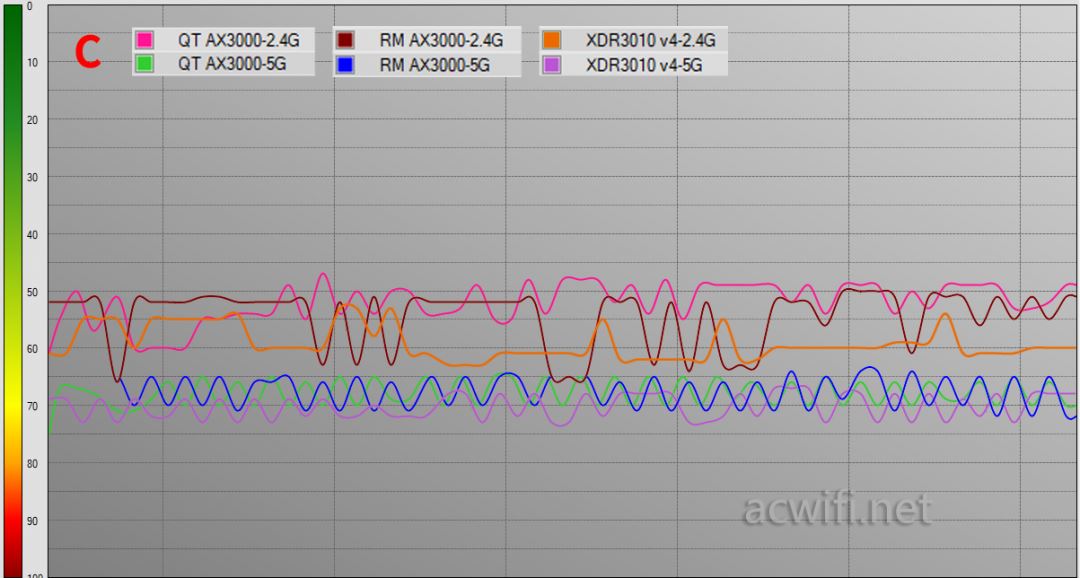Screen dimensions: 1080x578
Task: Click the '90' value on signal axis
Action: [32, 521]
